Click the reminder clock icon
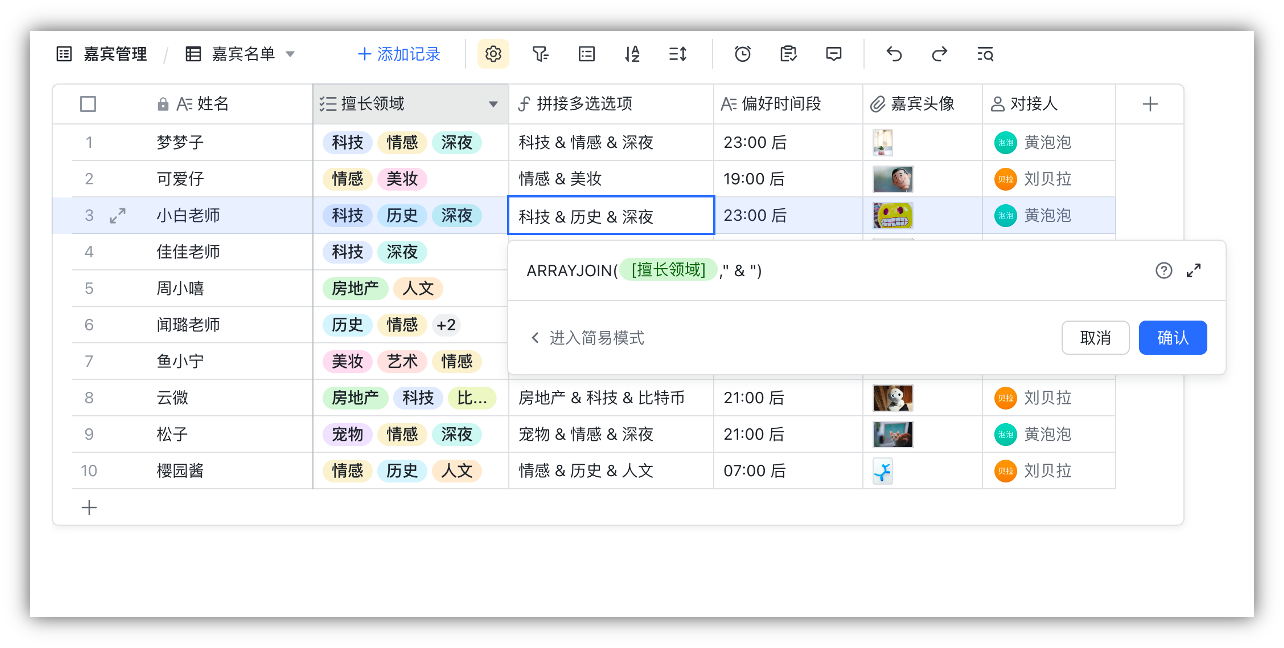The width and height of the screenshot is (1284, 648). point(741,54)
